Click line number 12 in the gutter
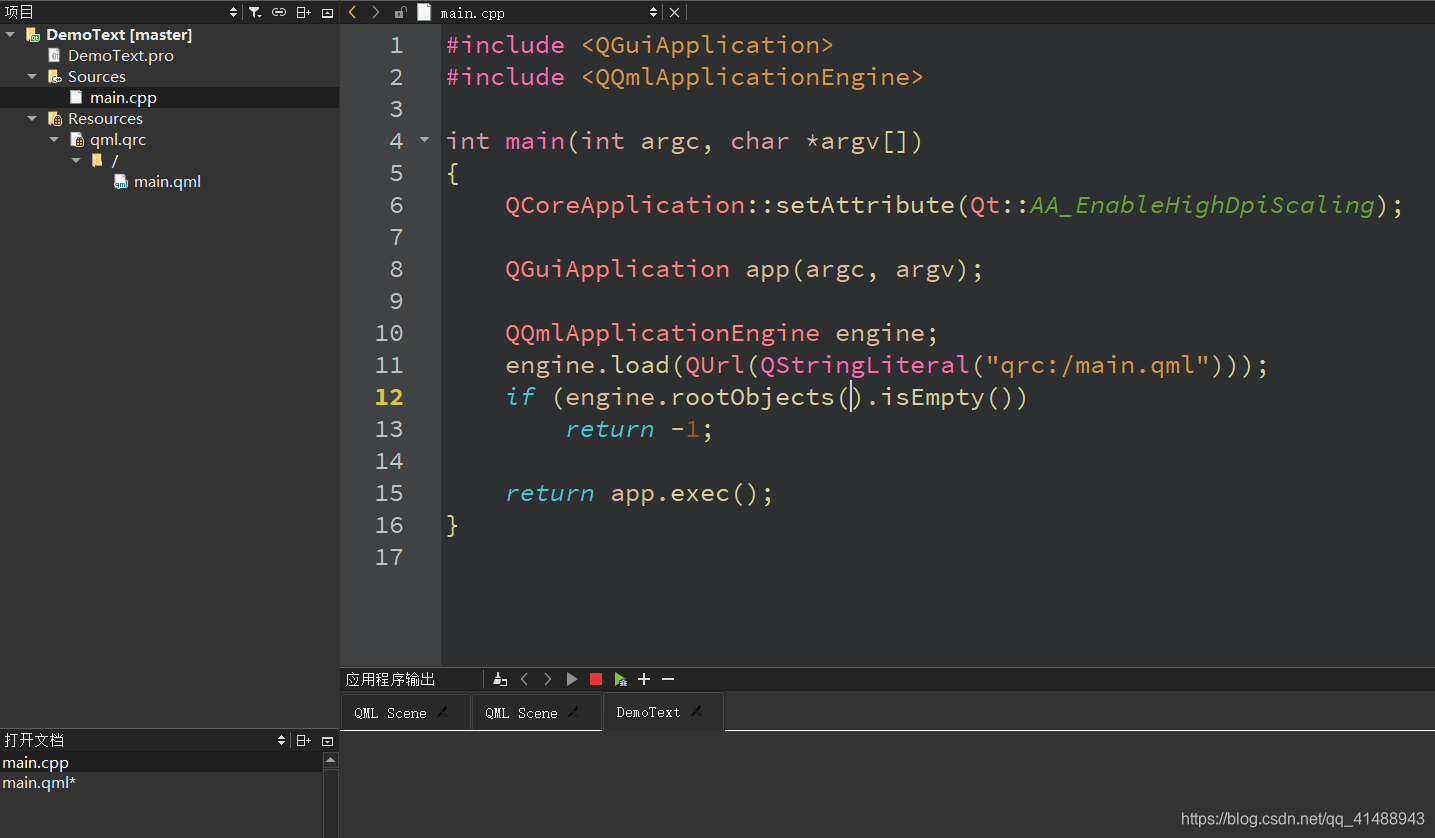This screenshot has width=1435, height=838. (x=389, y=397)
